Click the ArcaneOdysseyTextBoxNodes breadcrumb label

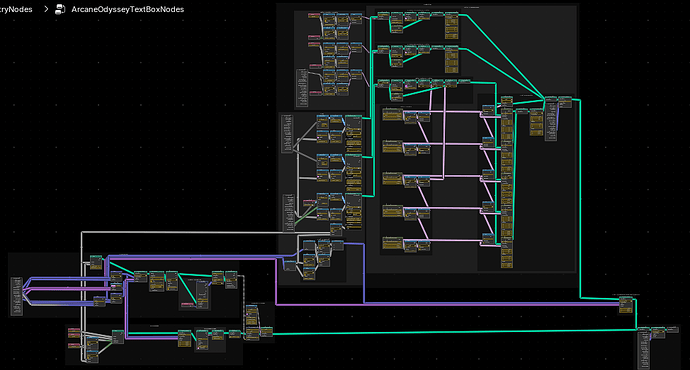[x=128, y=9]
